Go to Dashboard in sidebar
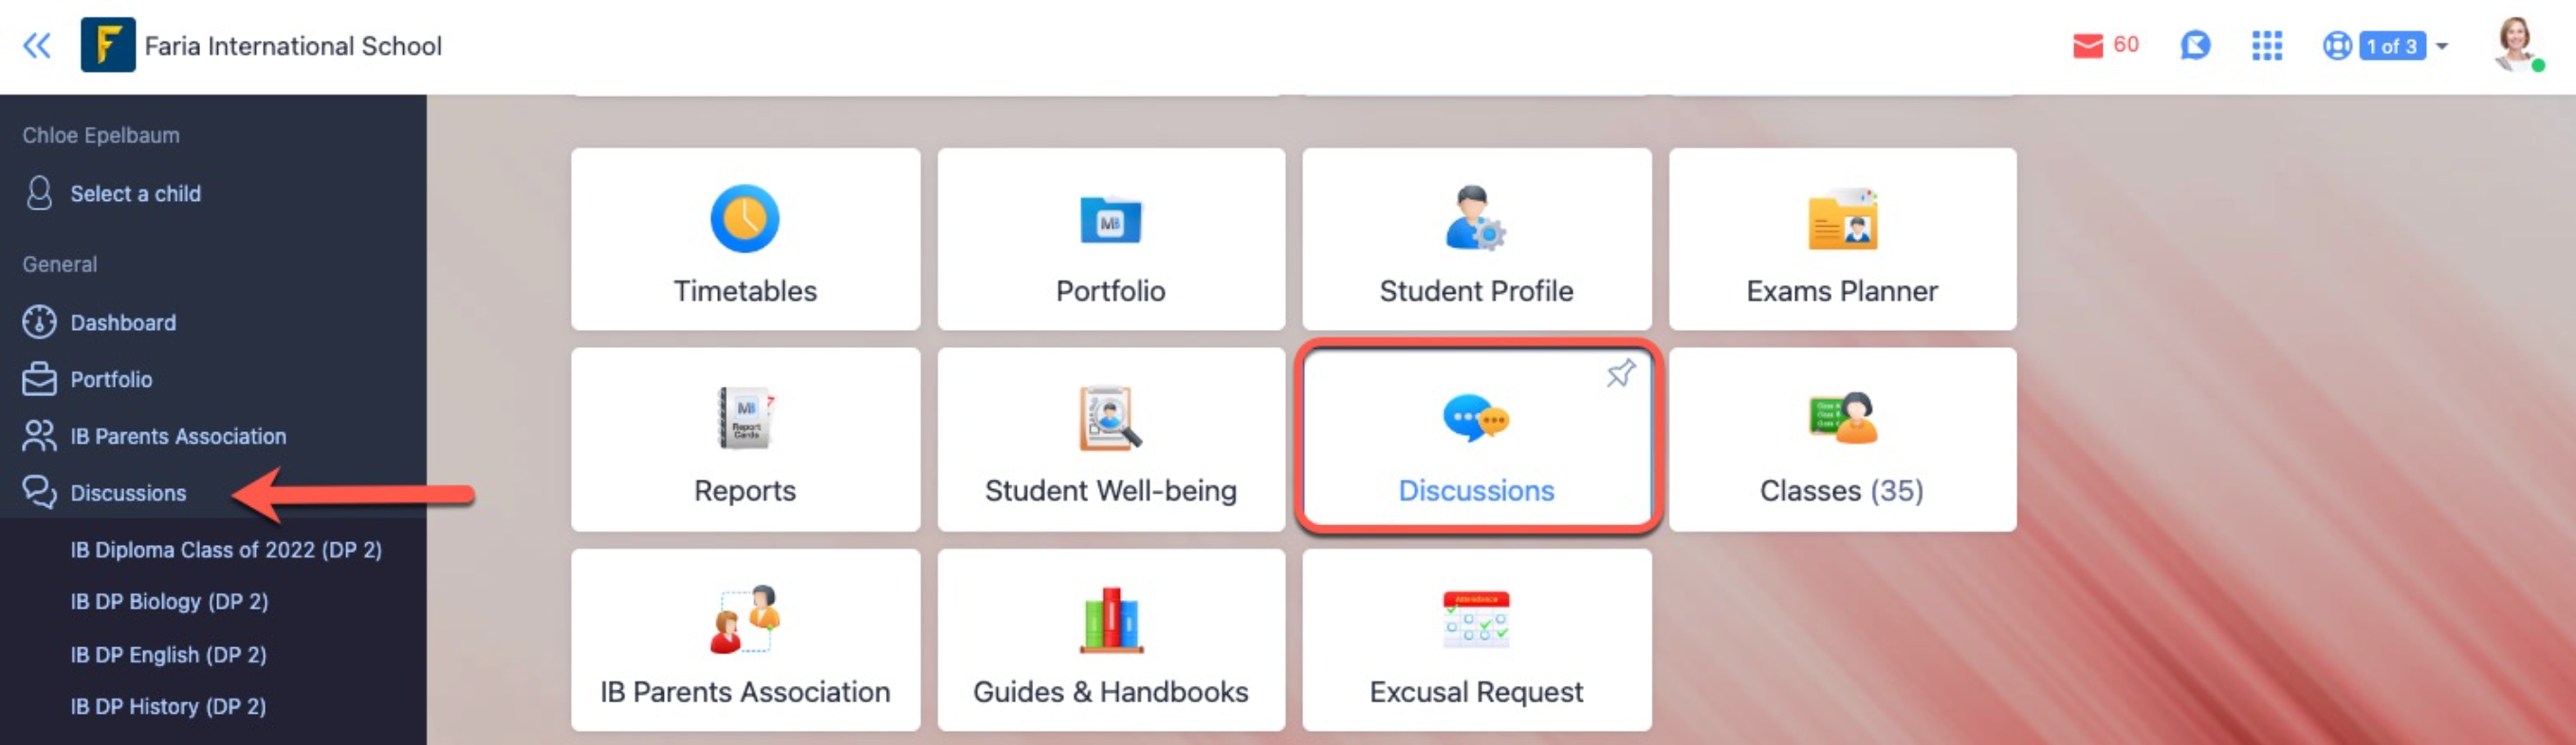 (x=123, y=323)
